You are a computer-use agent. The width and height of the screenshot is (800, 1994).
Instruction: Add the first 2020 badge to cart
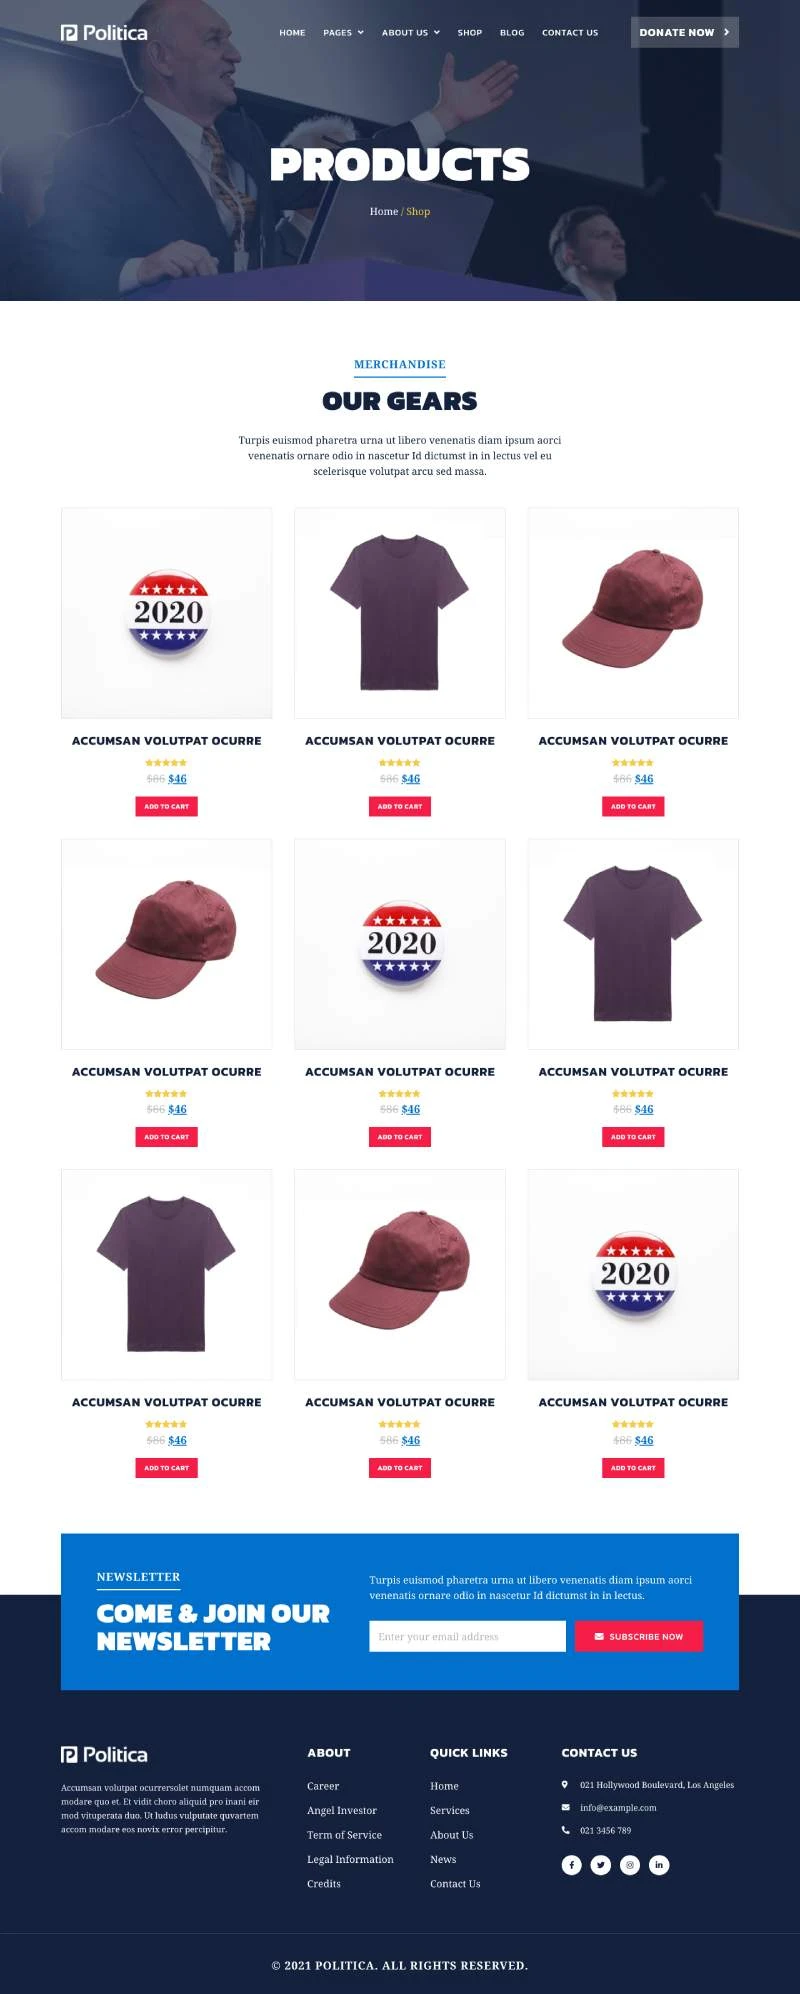[166, 806]
